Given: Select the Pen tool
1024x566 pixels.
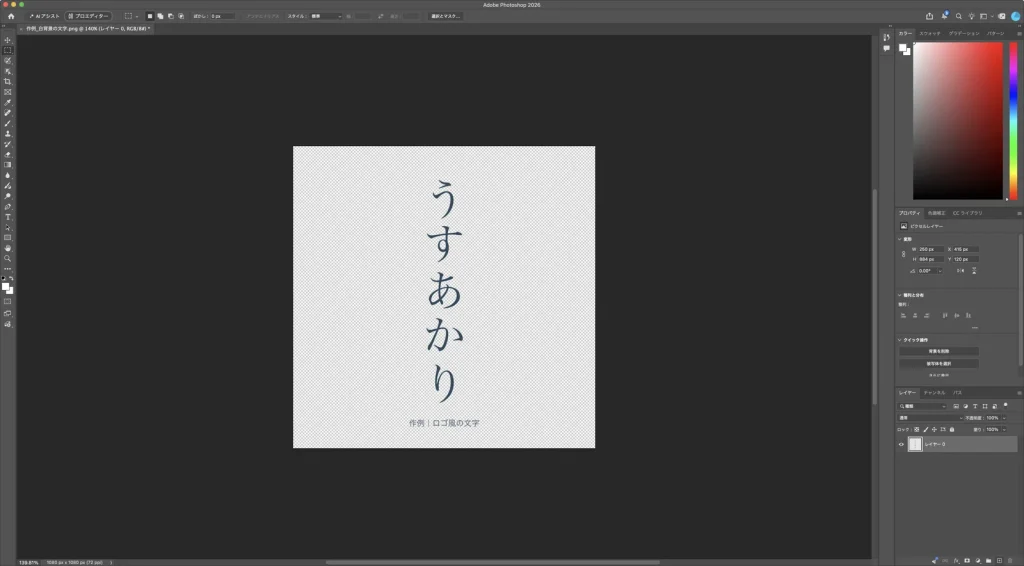Looking at the screenshot, I should pos(8,207).
